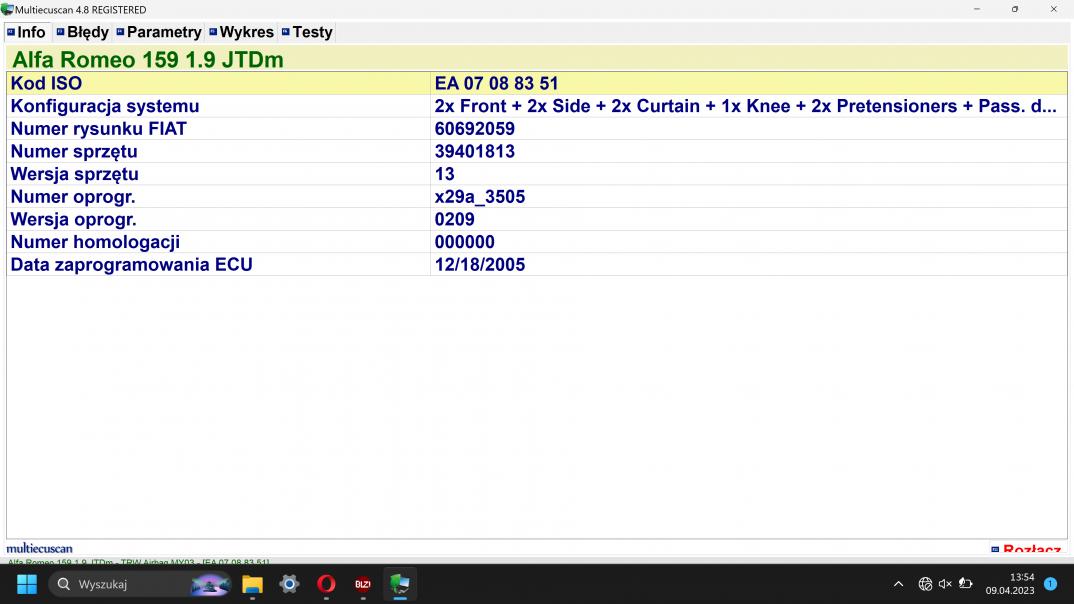1074x604 pixels.
Task: Select the Multiecuscan taskbar icon
Action: coord(400,584)
